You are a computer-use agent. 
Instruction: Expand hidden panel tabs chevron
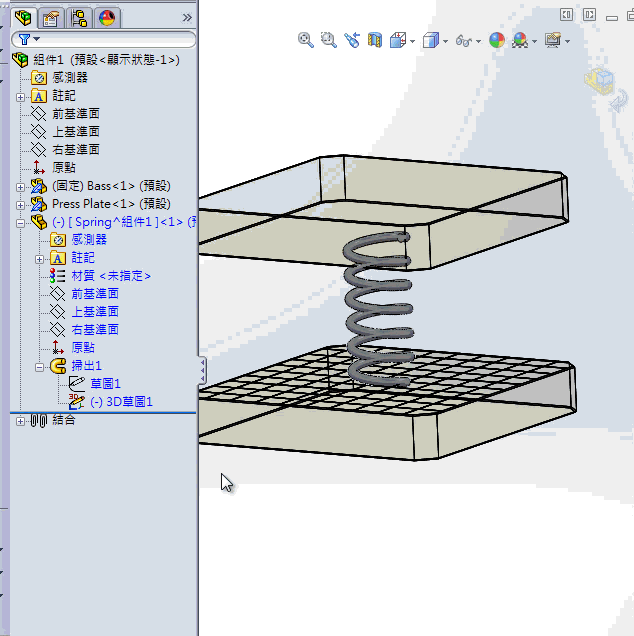[x=187, y=17]
